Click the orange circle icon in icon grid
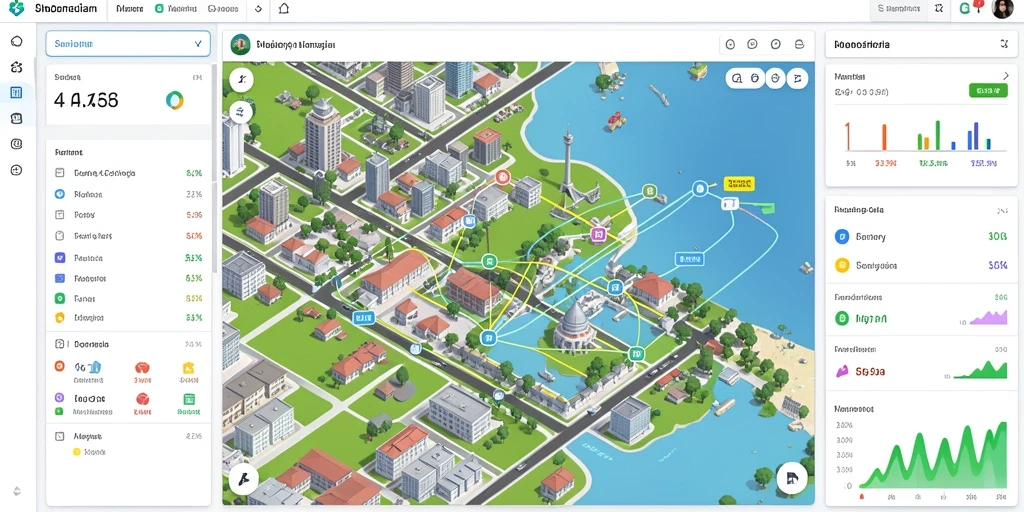 tap(59, 366)
